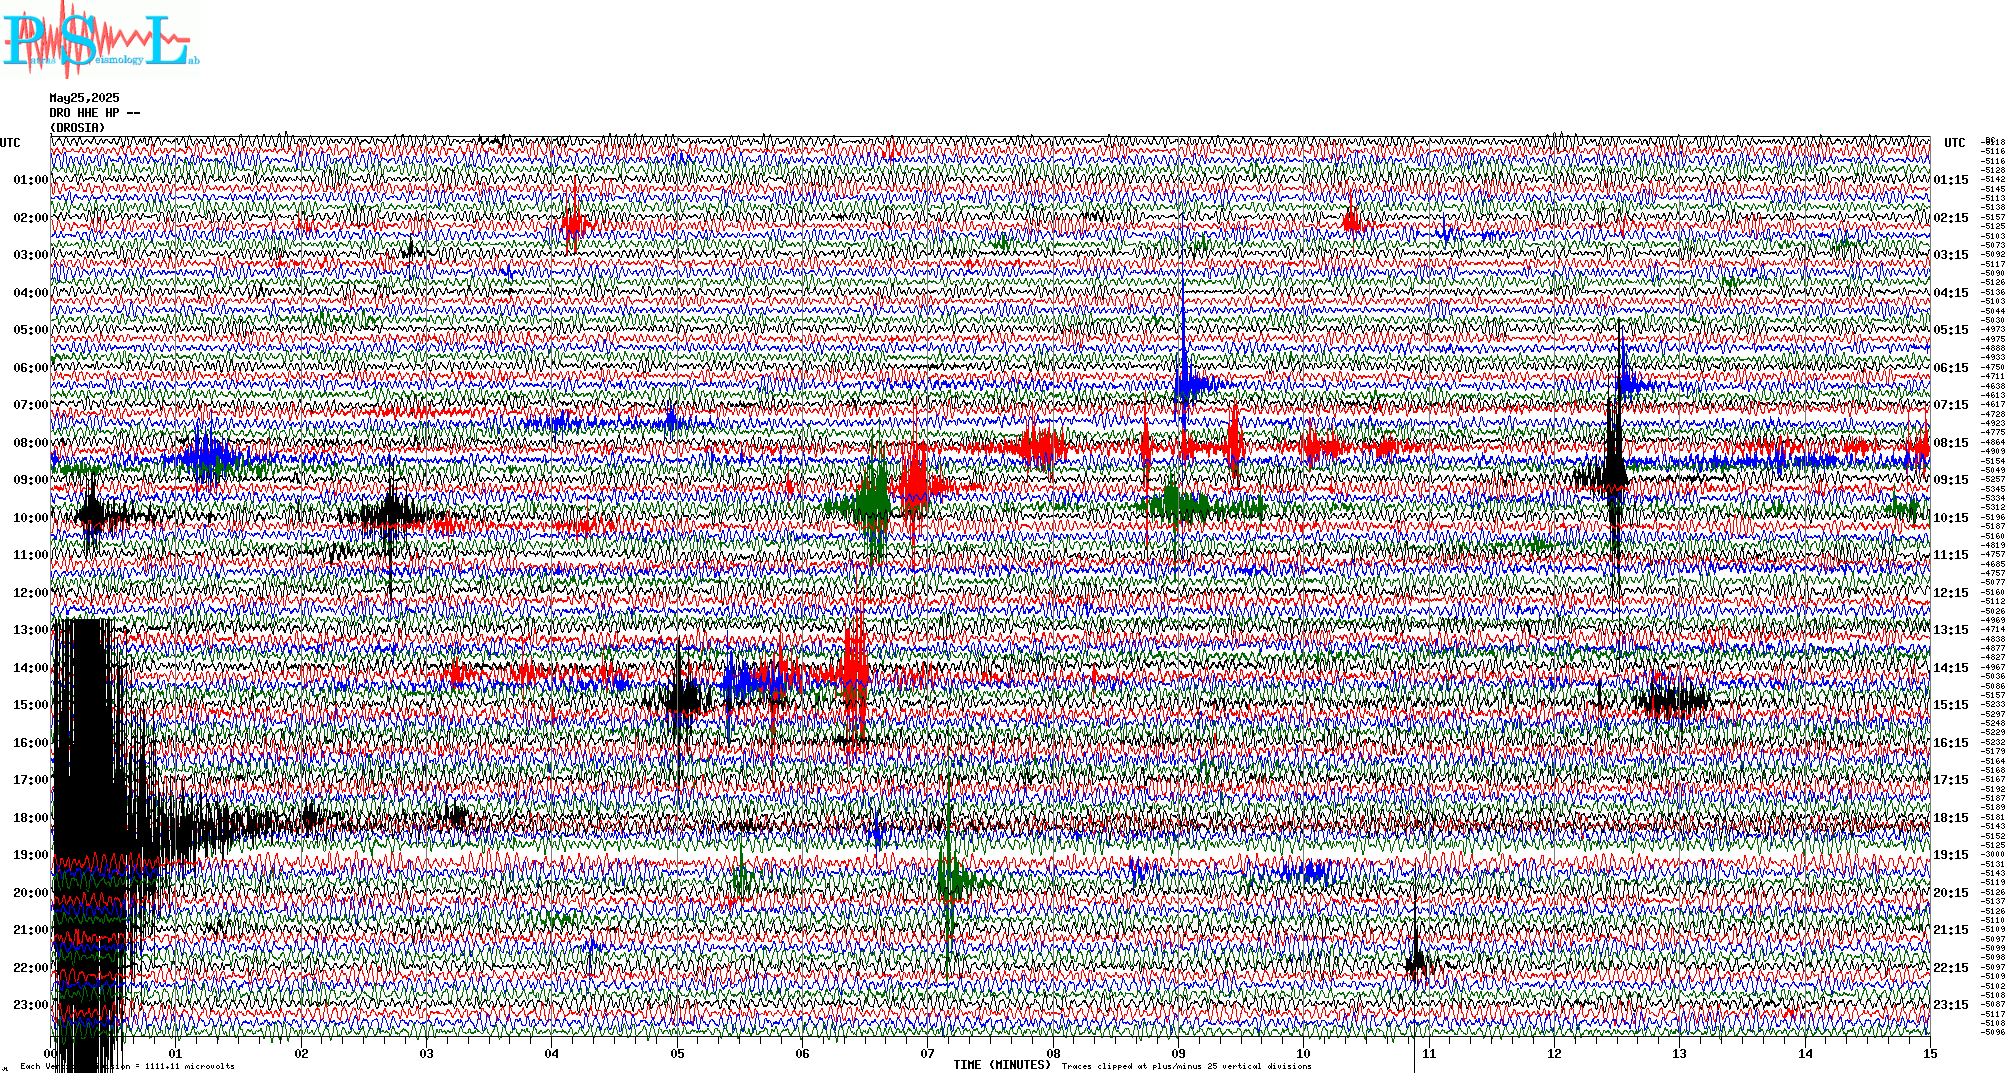Click the 04:00 hour label

pos(31,293)
